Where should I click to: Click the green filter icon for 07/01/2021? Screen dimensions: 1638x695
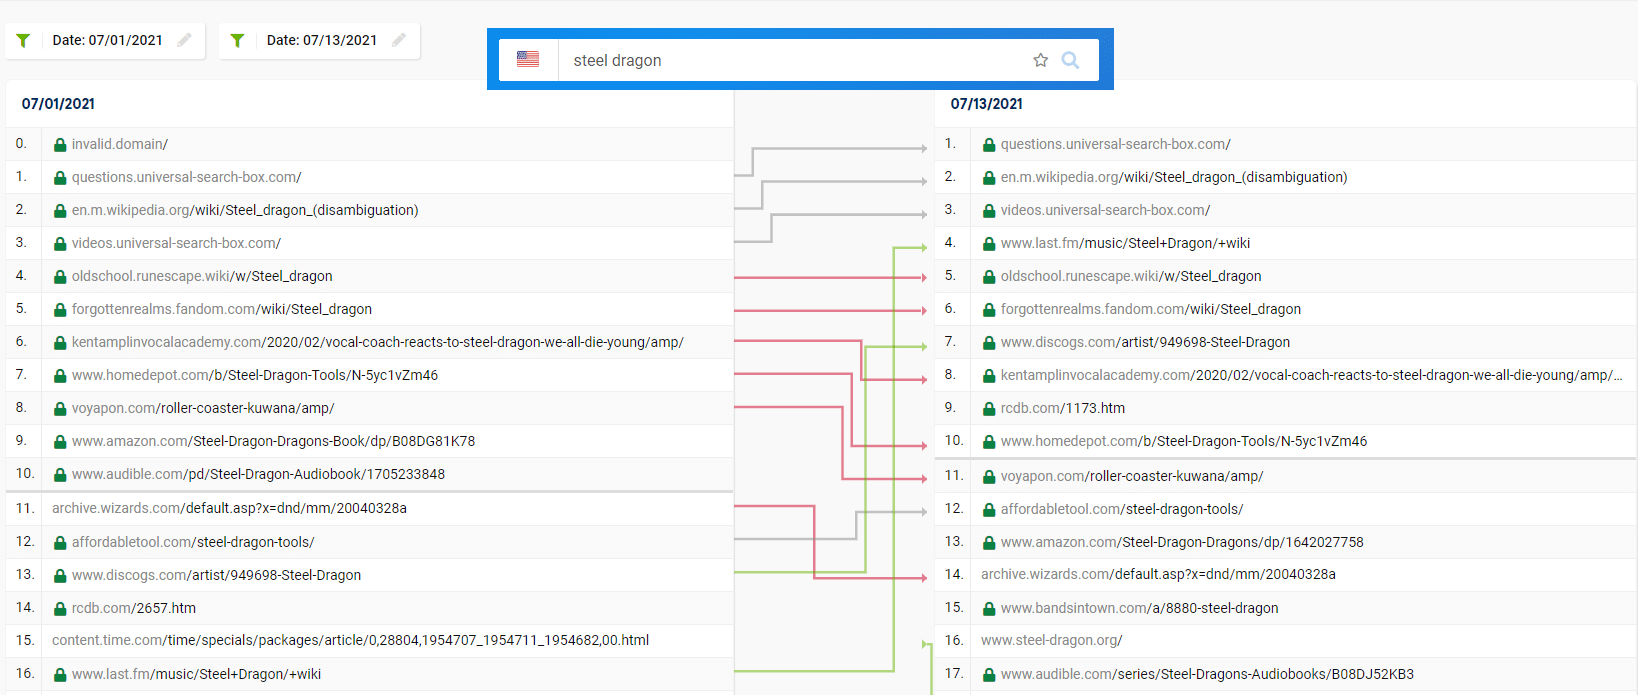[23, 41]
